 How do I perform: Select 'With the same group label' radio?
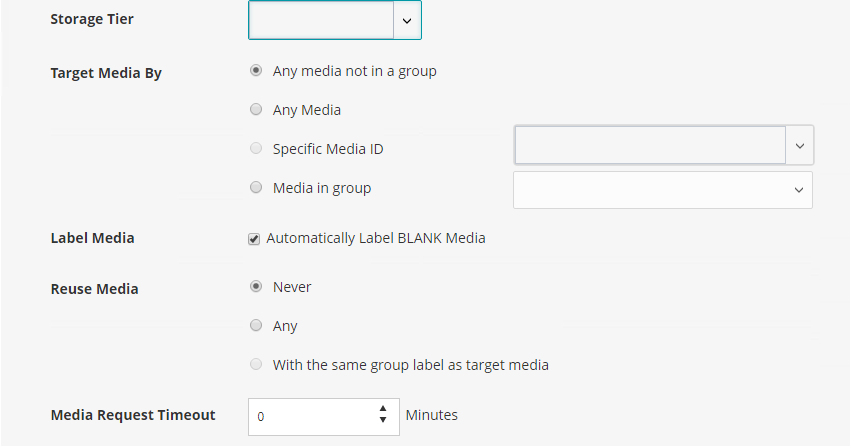pyautogui.click(x=256, y=365)
